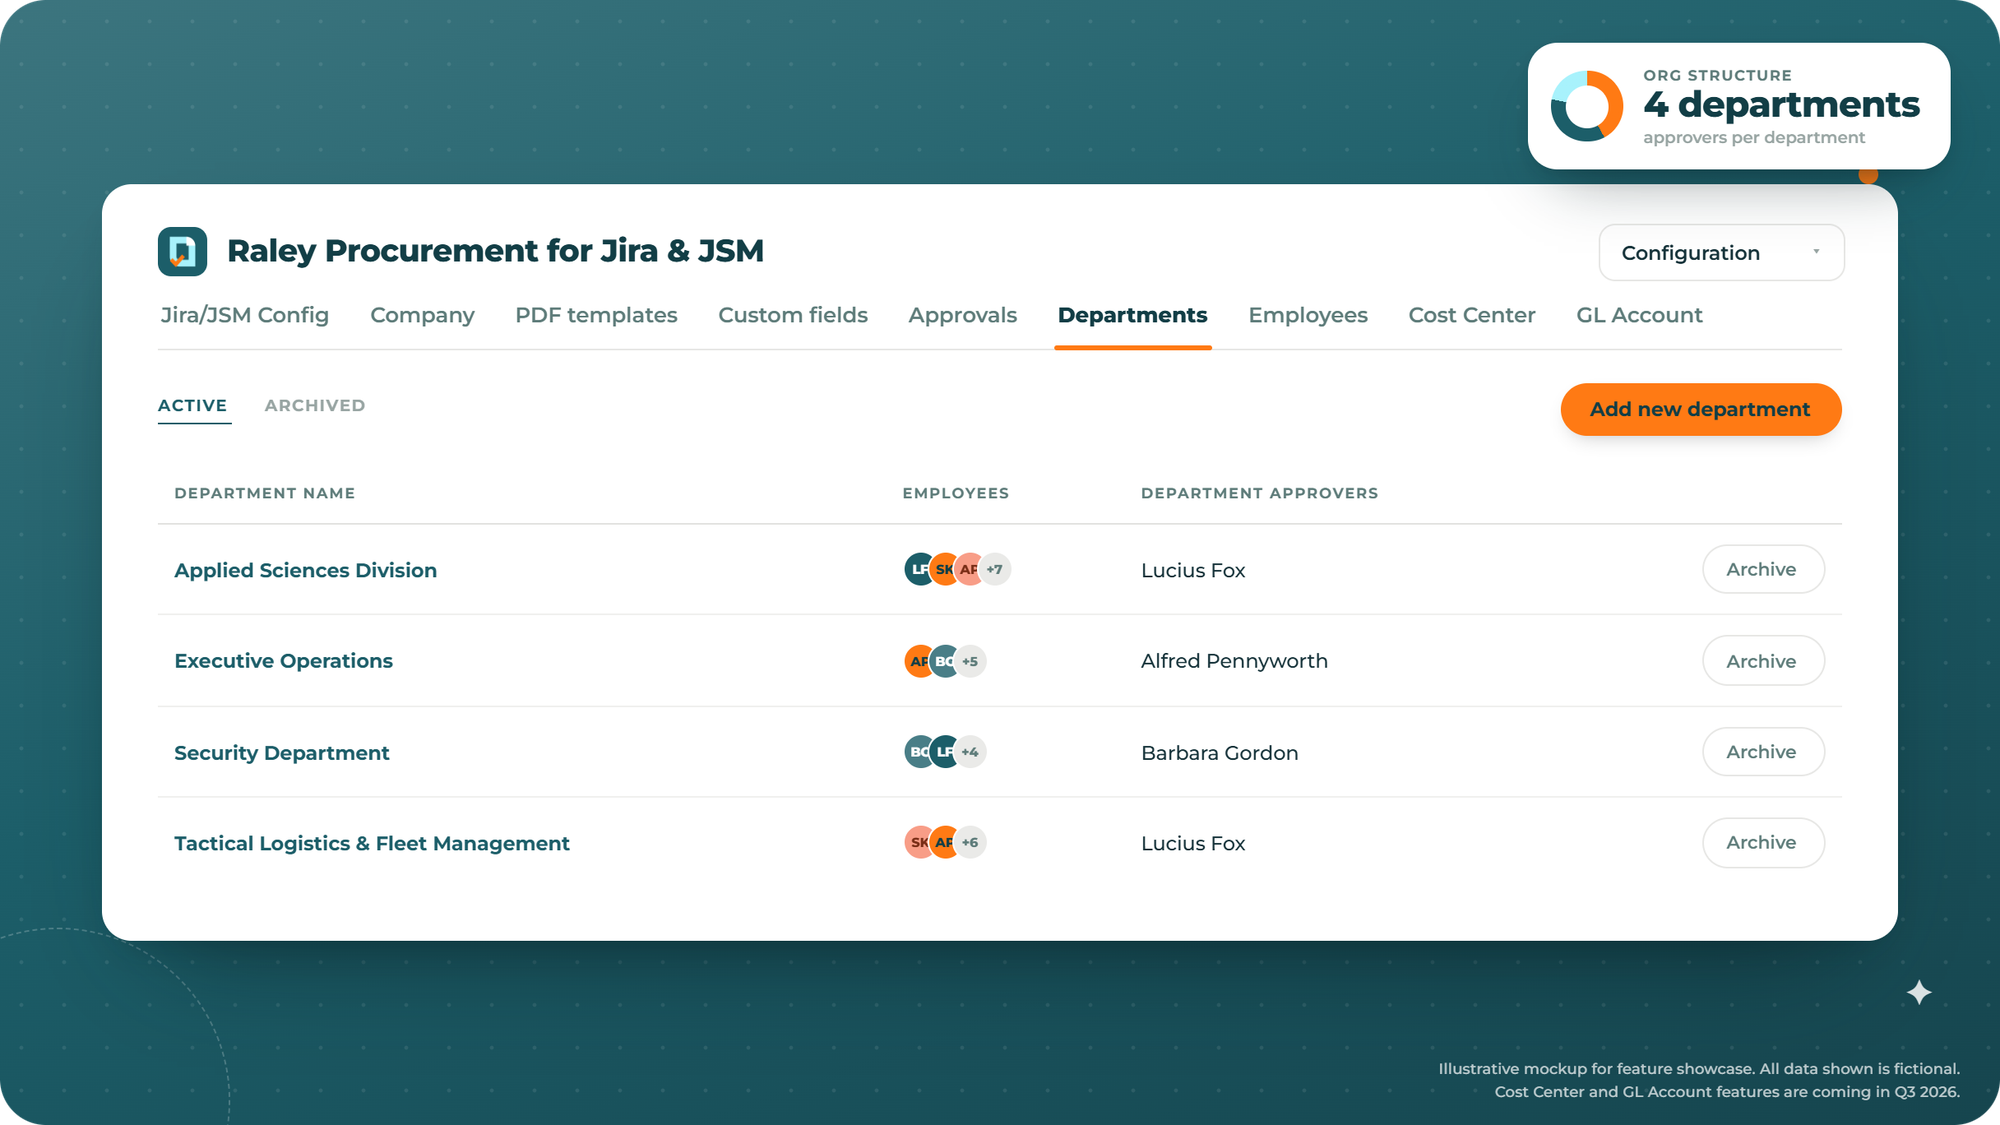Show the ACTIVE departments list
Screen dimensions: 2000x1125
pyautogui.click(x=193, y=405)
